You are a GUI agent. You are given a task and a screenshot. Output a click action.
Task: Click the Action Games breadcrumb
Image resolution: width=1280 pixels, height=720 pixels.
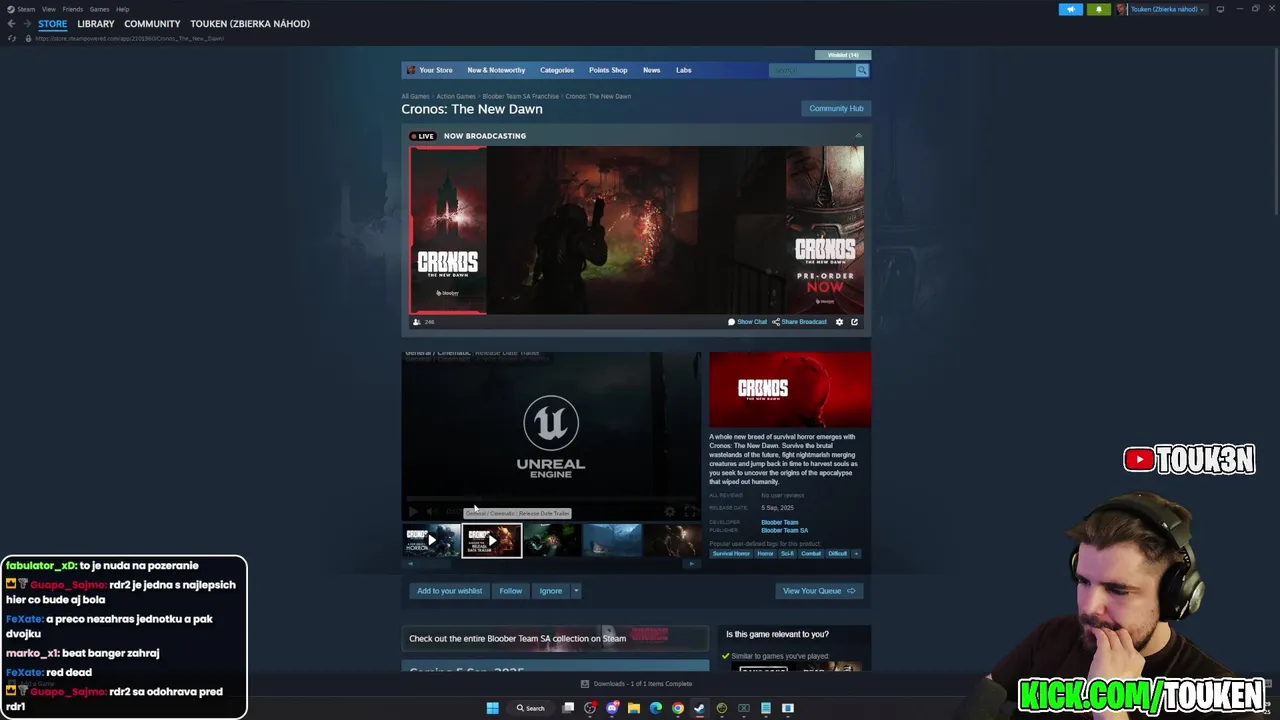456,96
